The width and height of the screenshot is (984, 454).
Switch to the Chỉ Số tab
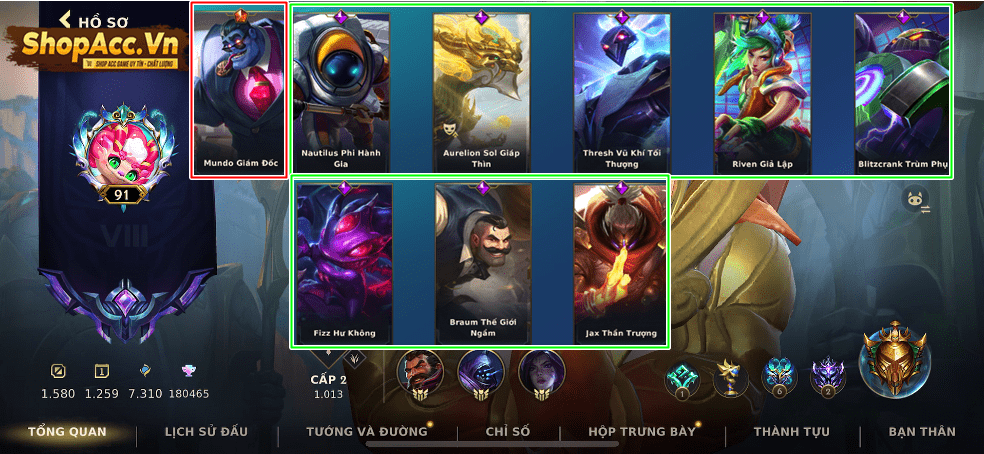pos(508,432)
